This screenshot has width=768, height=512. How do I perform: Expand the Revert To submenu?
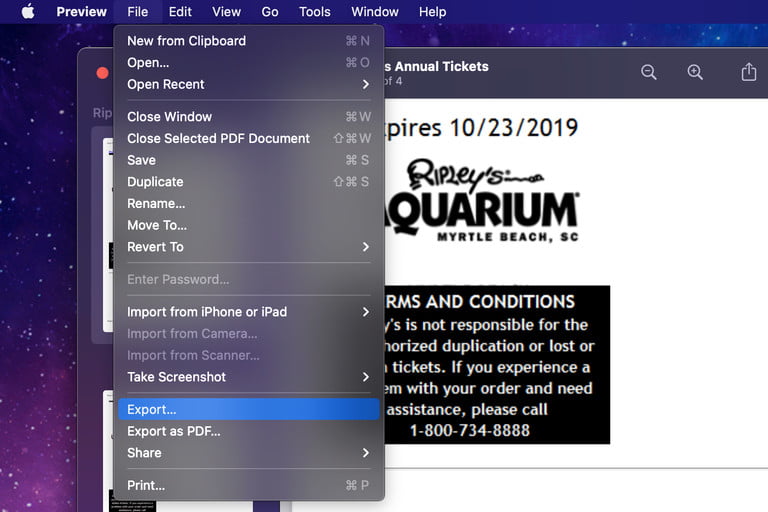point(248,247)
